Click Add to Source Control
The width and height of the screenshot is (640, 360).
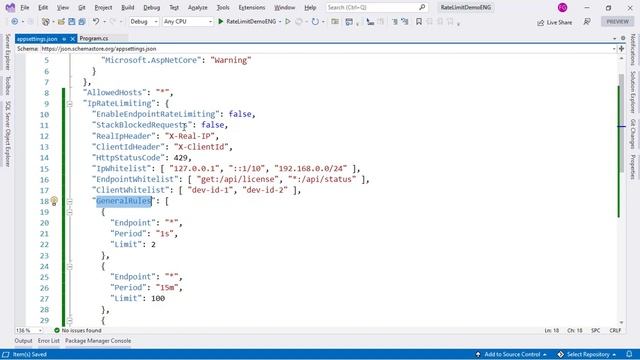tap(511, 354)
